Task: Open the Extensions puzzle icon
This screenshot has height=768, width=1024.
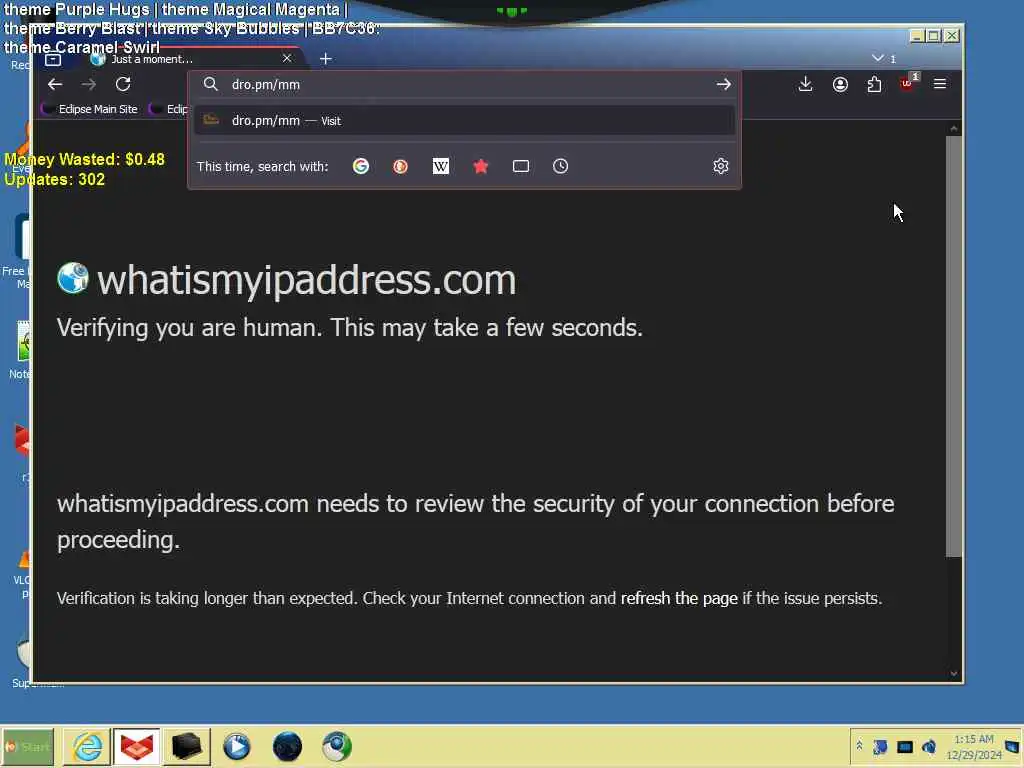Action: [x=874, y=84]
